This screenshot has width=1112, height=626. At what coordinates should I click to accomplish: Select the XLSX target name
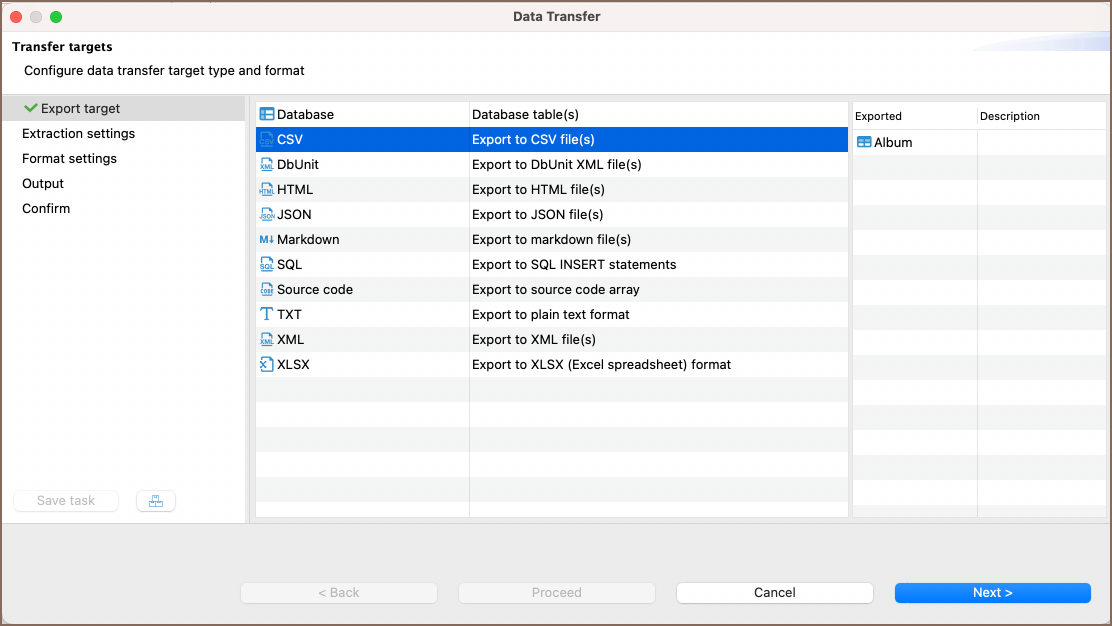coord(293,364)
